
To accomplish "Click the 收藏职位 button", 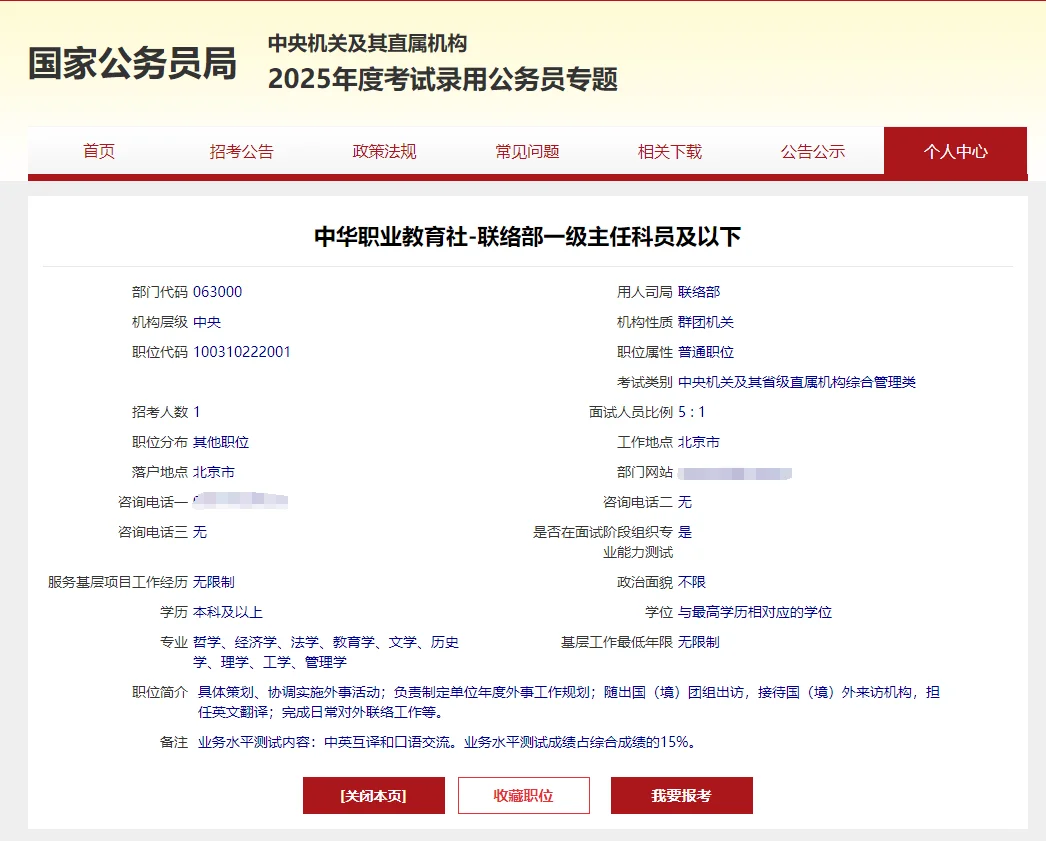I will 524,795.
